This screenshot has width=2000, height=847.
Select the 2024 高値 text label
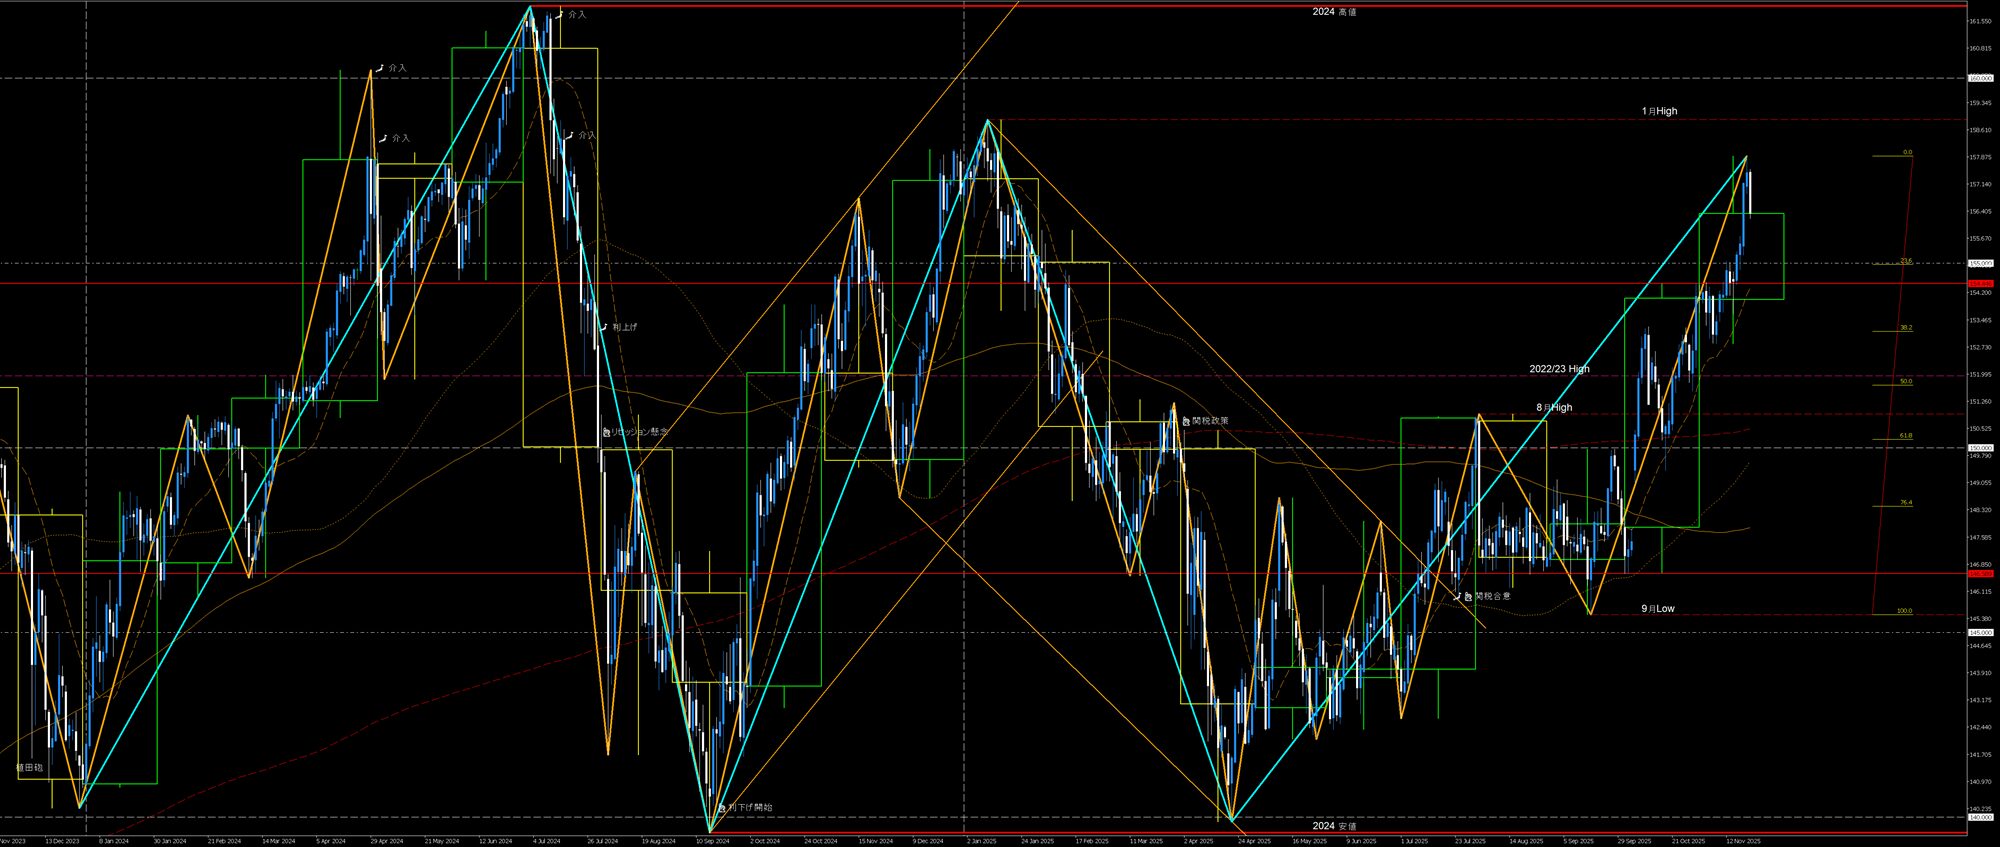[x=1334, y=12]
